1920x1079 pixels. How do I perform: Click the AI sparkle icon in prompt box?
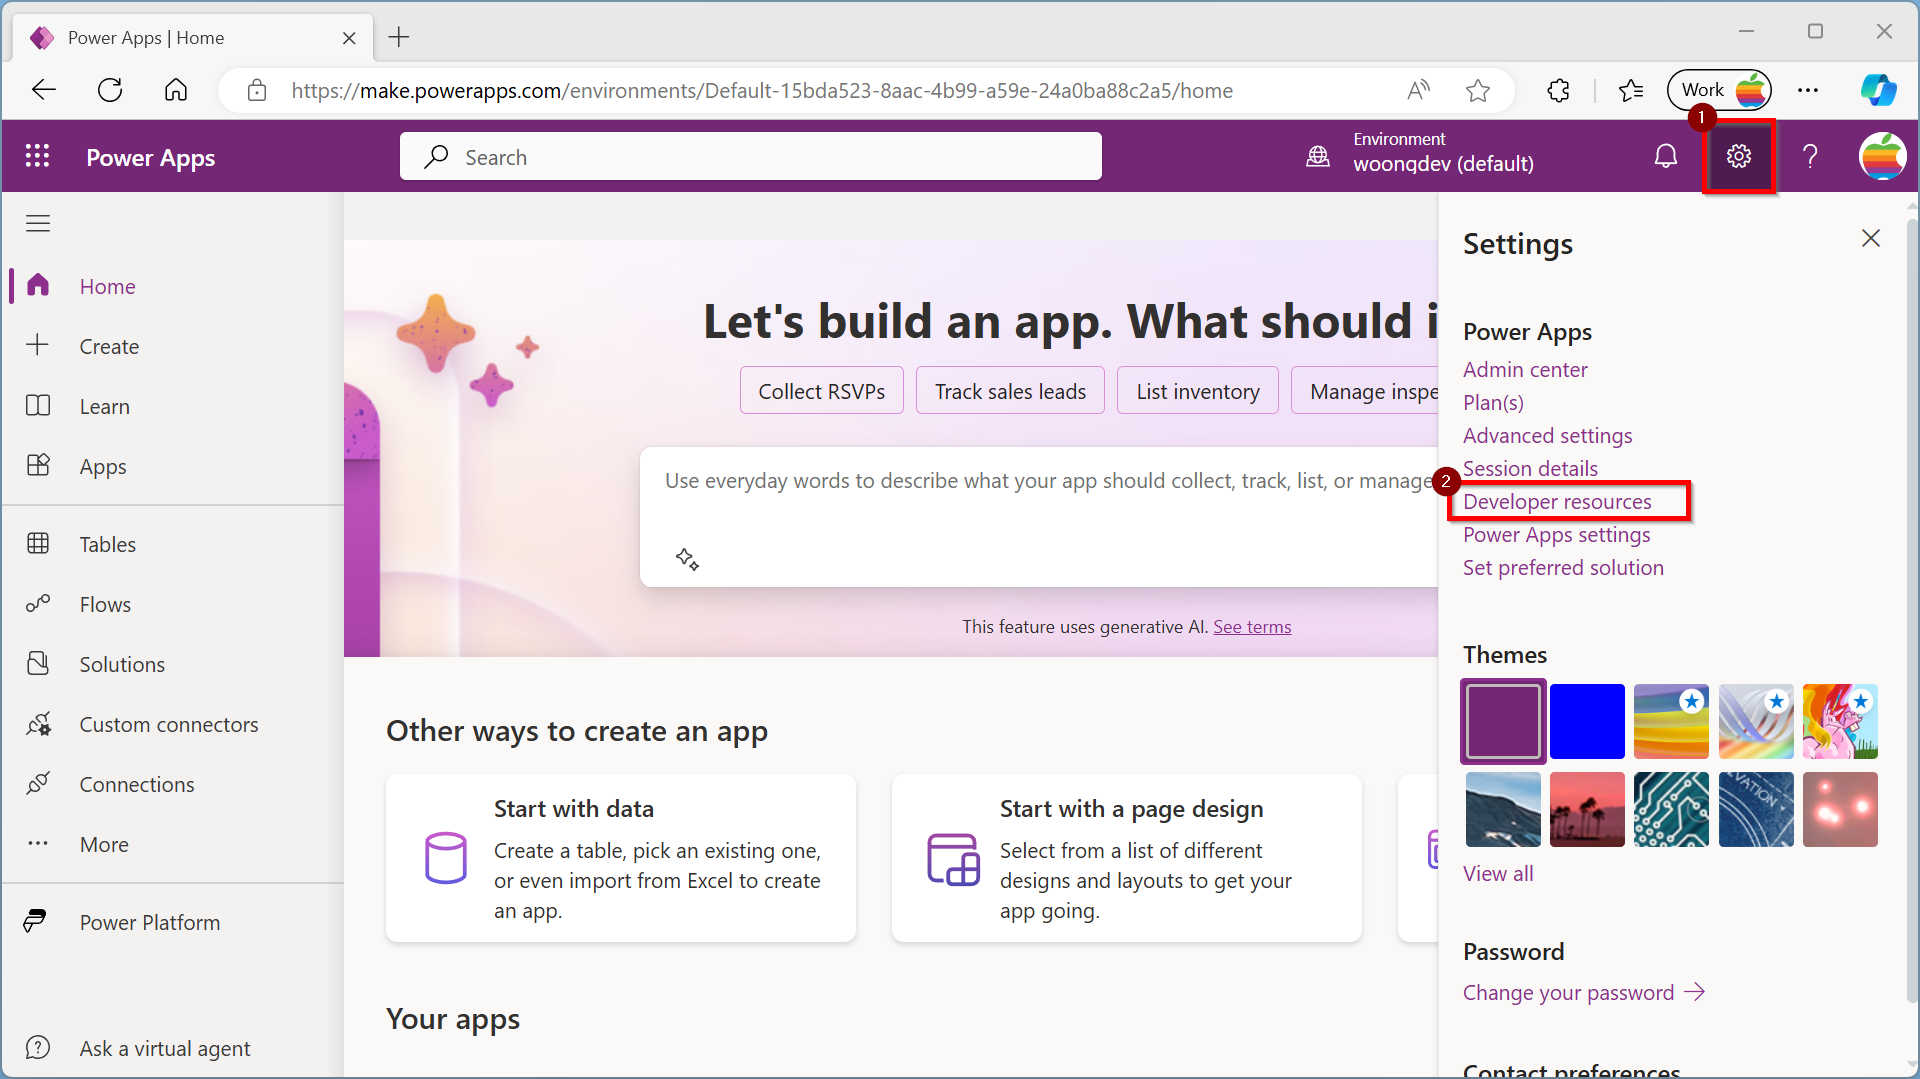(687, 559)
